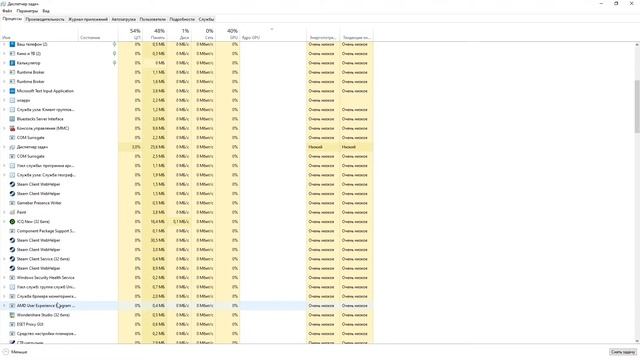
Task: Click the Служба узла: Служба географ... icon
Action: click(x=12, y=175)
